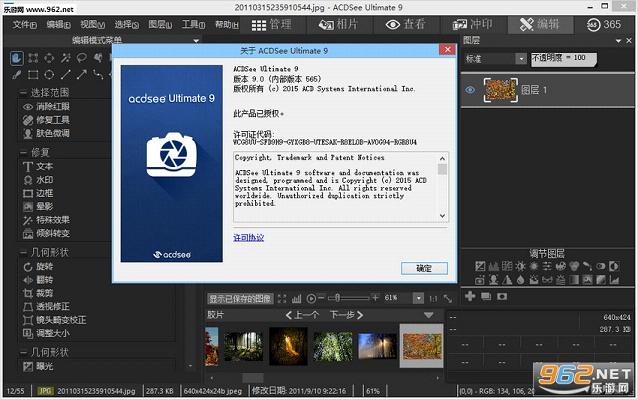This screenshot has height=400, width=638.
Task: Collapse the 修复 group
Action: [23, 153]
